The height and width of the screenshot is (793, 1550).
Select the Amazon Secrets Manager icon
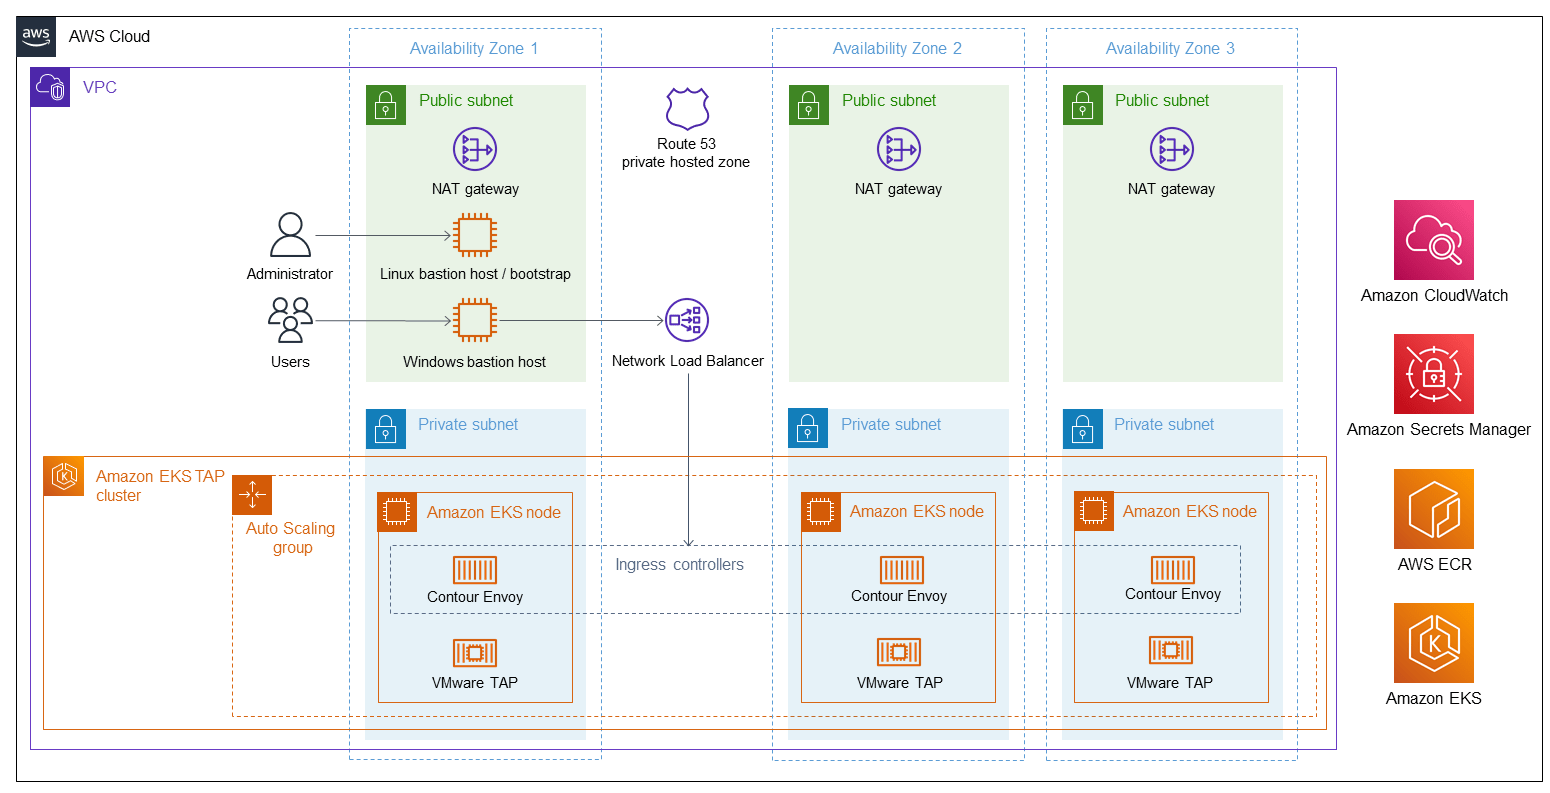click(x=1433, y=374)
